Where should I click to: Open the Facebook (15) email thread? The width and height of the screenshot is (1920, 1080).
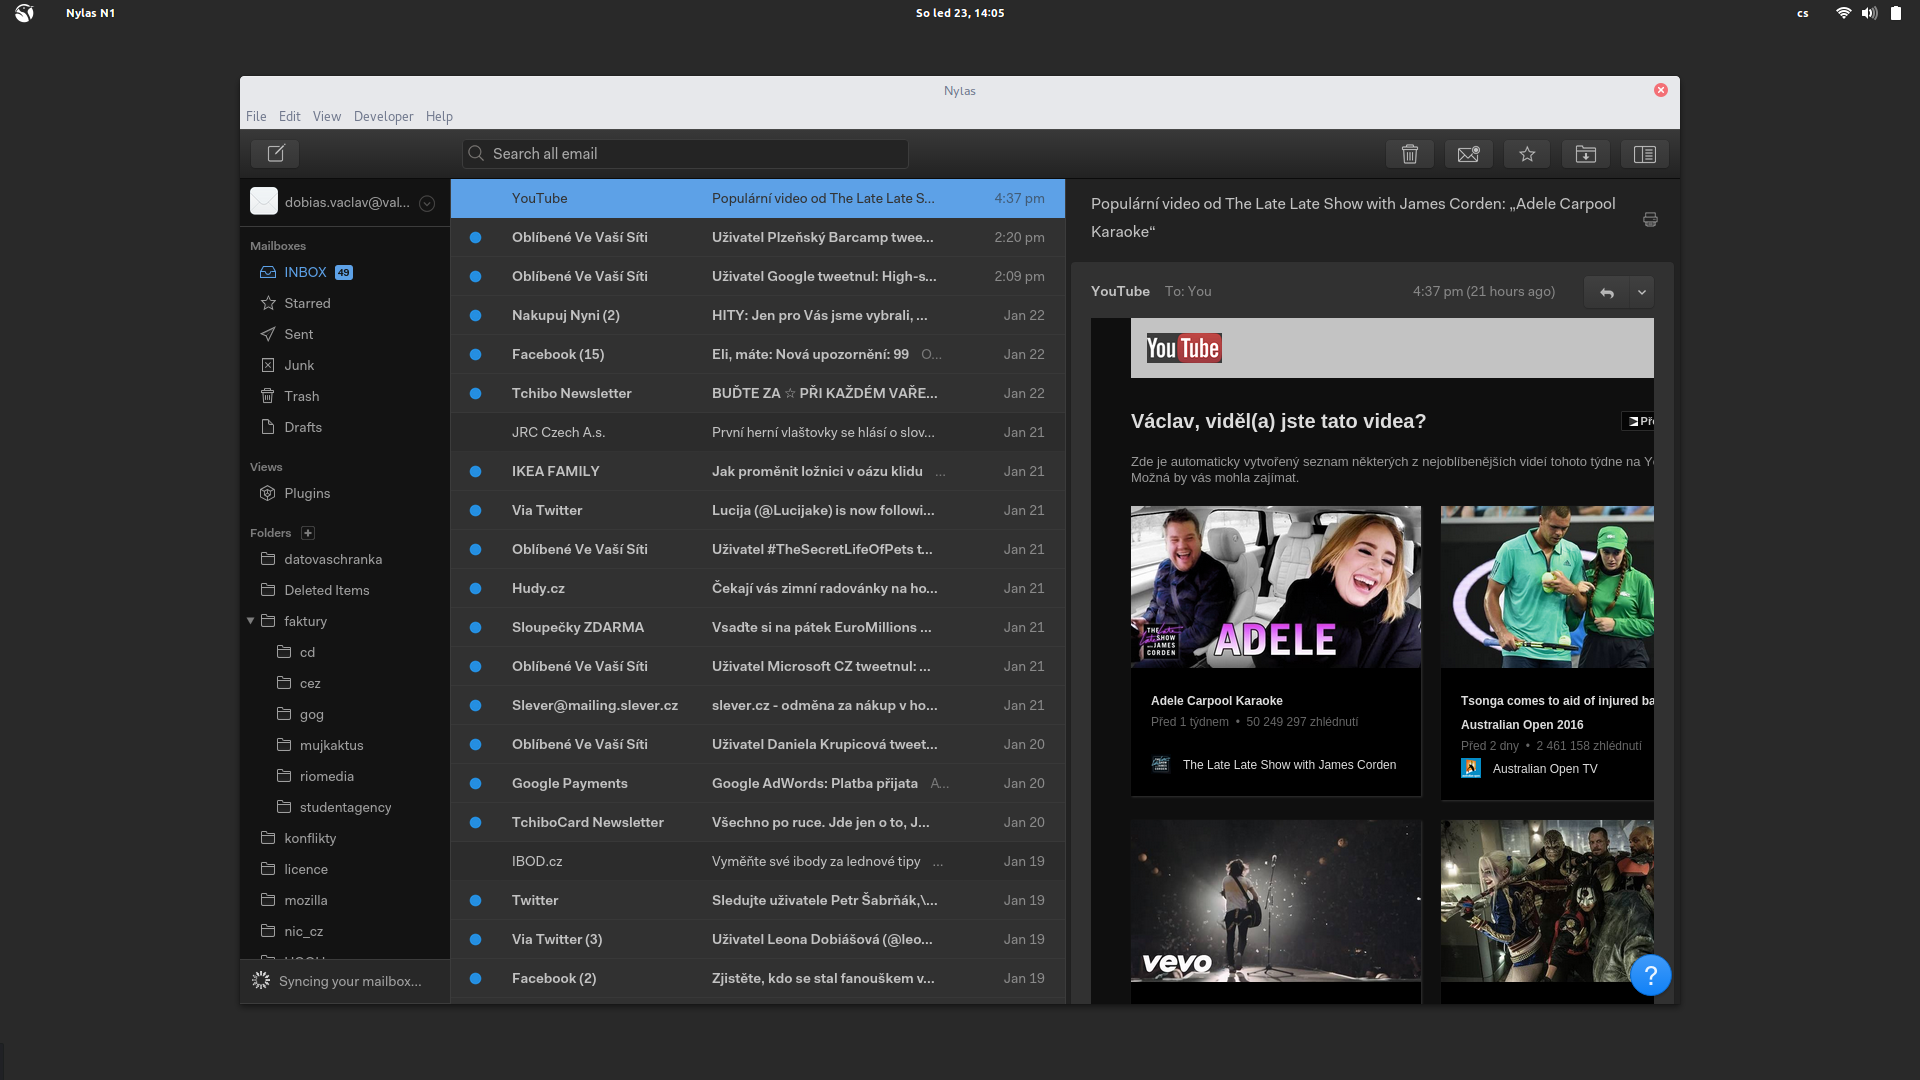click(x=758, y=354)
